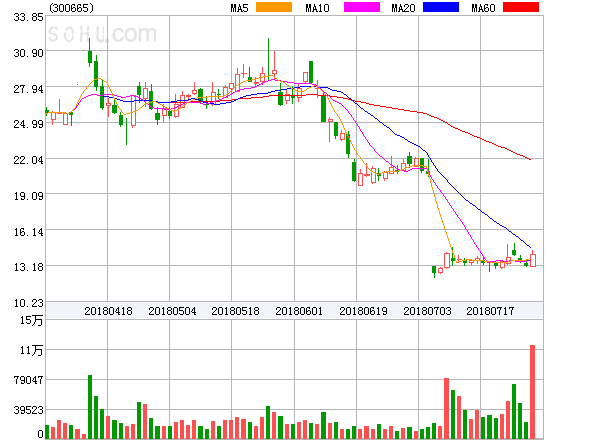The height and width of the screenshot is (440, 600).
Task: Click the 20180518 date label
Action: 235,311
